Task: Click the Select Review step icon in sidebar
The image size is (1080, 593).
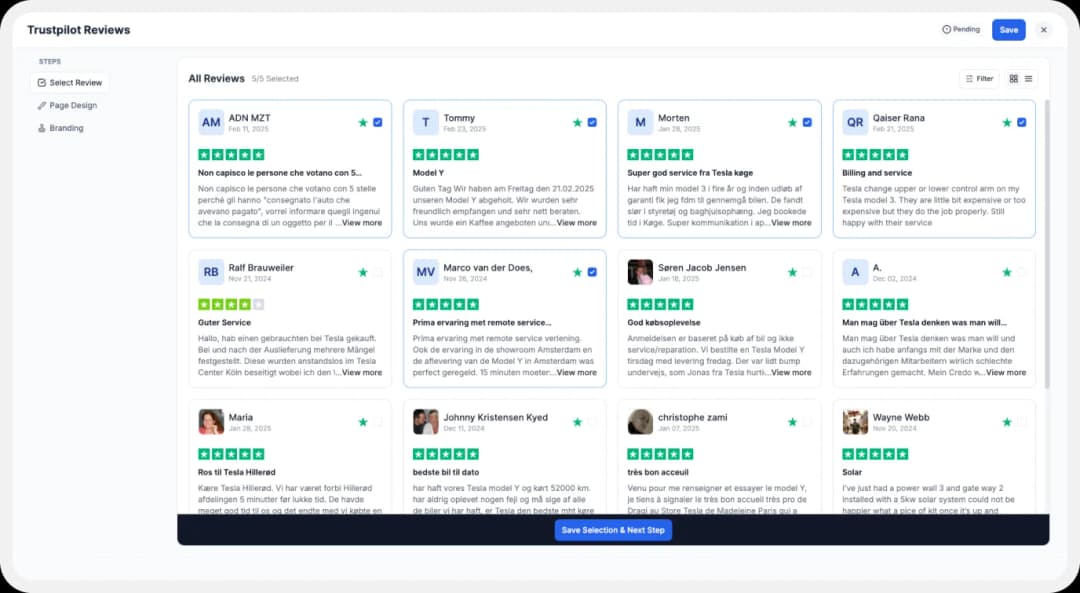Action: pyautogui.click(x=41, y=83)
